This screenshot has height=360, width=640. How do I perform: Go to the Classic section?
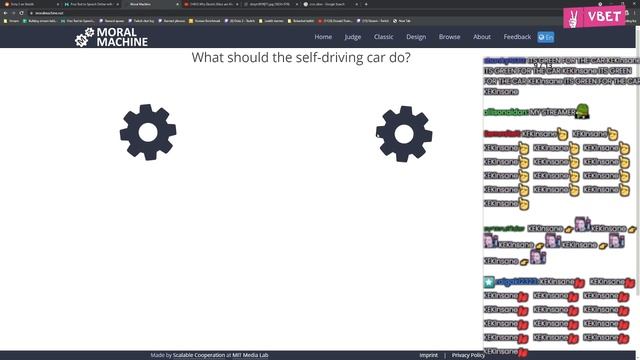384,37
